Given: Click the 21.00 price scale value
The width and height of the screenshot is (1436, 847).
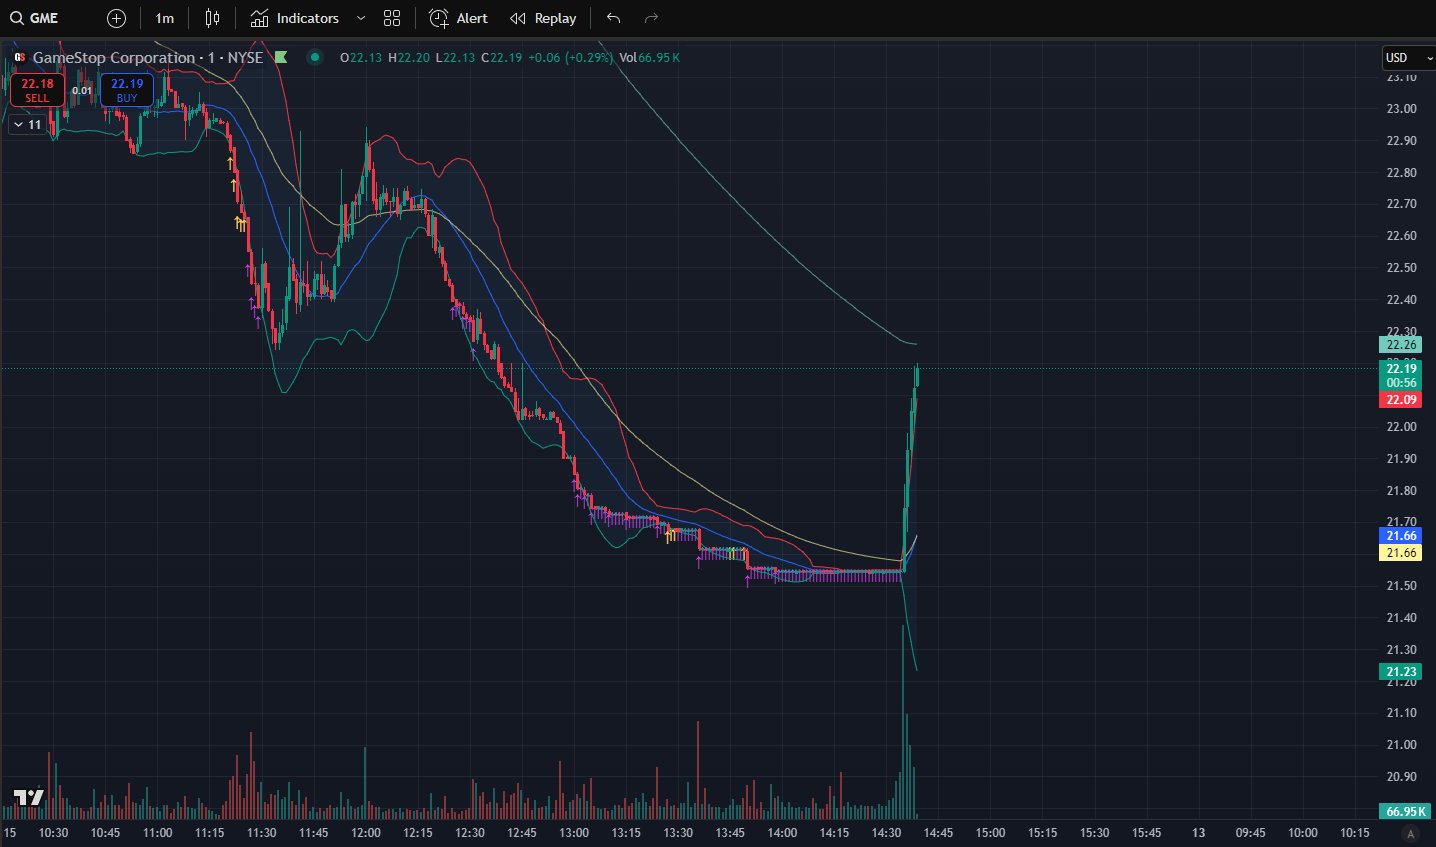Looking at the screenshot, I should pos(1401,745).
